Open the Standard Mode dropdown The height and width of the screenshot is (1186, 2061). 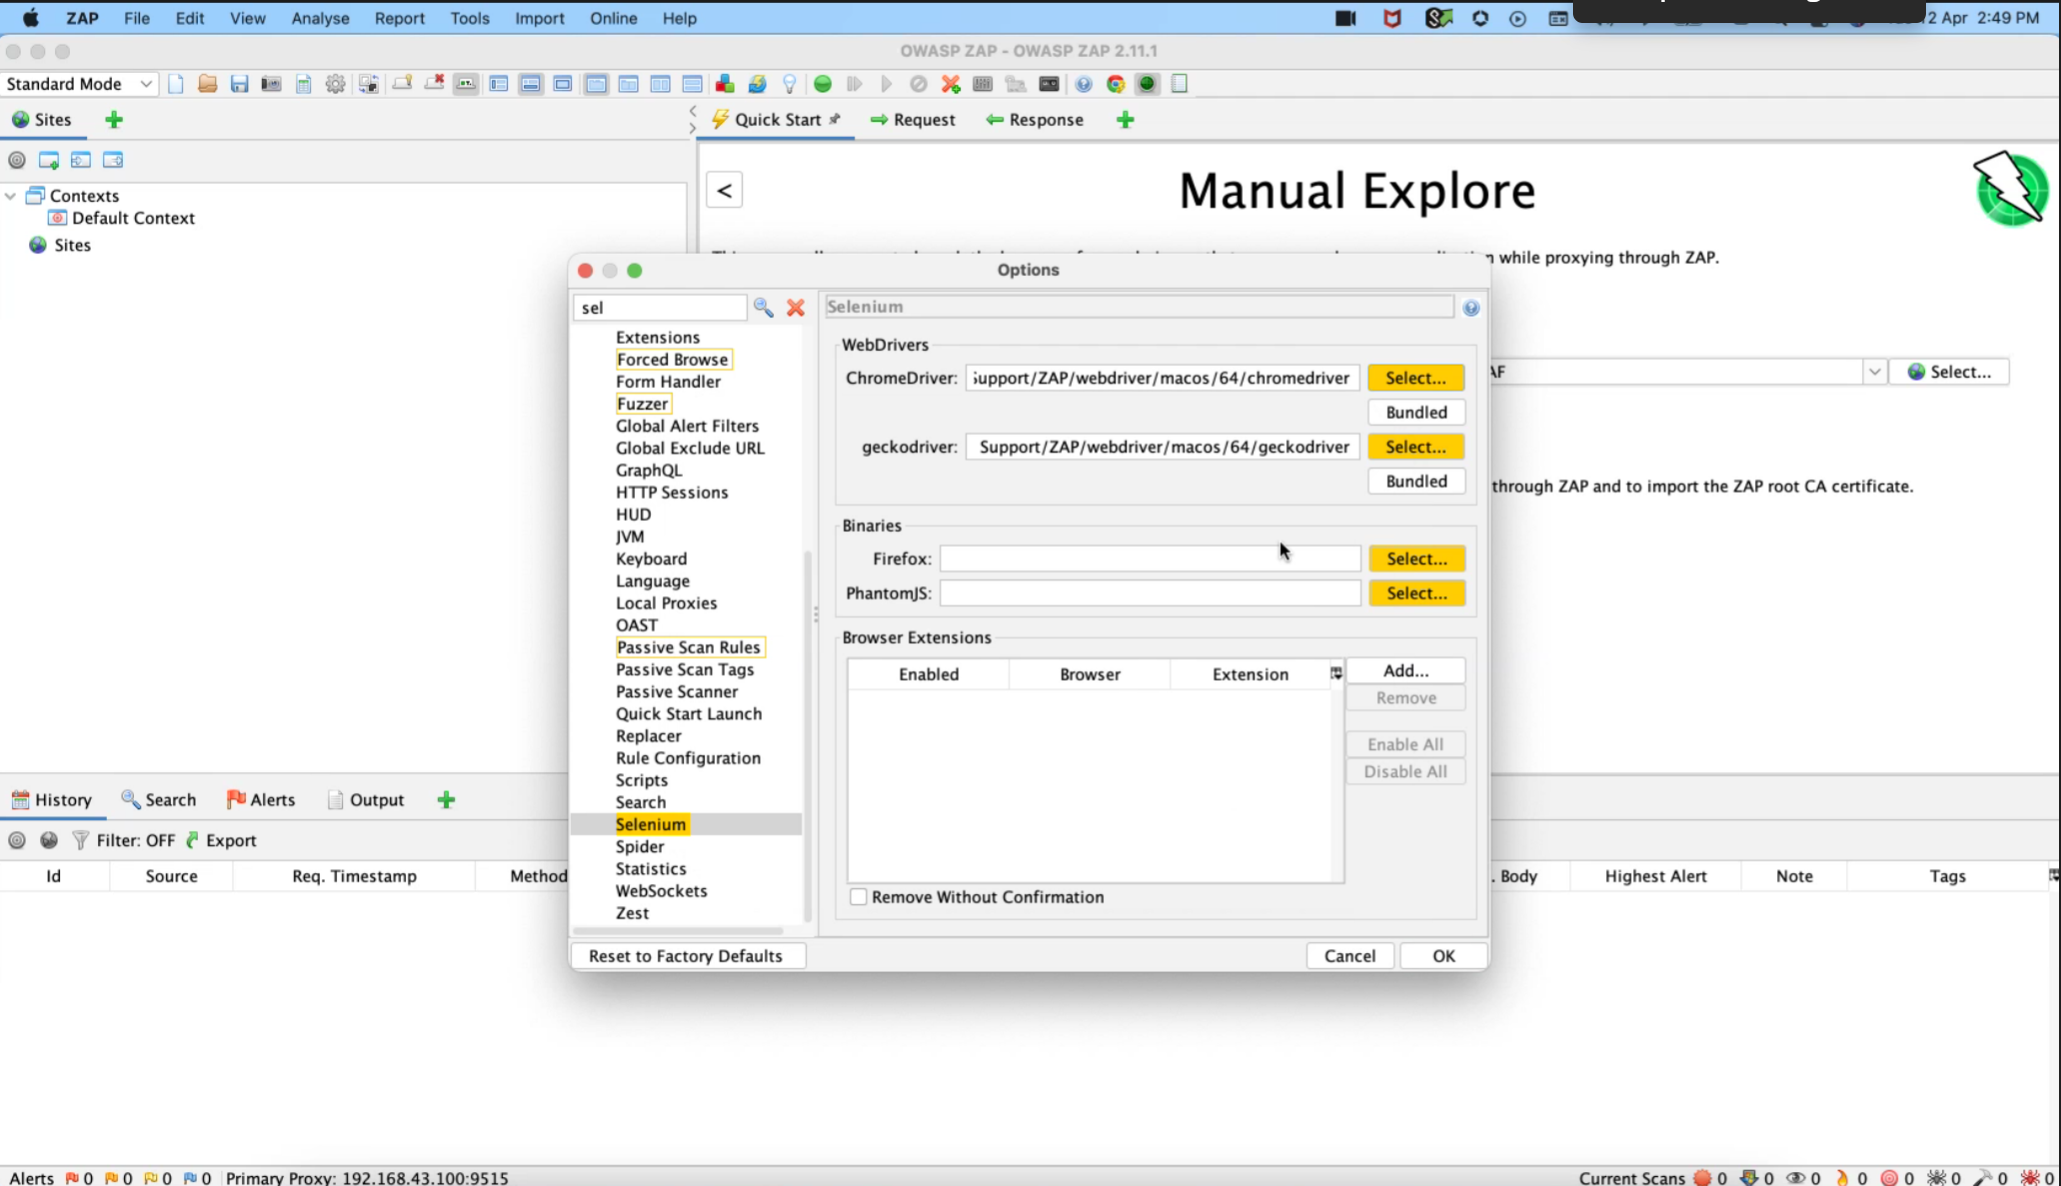click(80, 84)
